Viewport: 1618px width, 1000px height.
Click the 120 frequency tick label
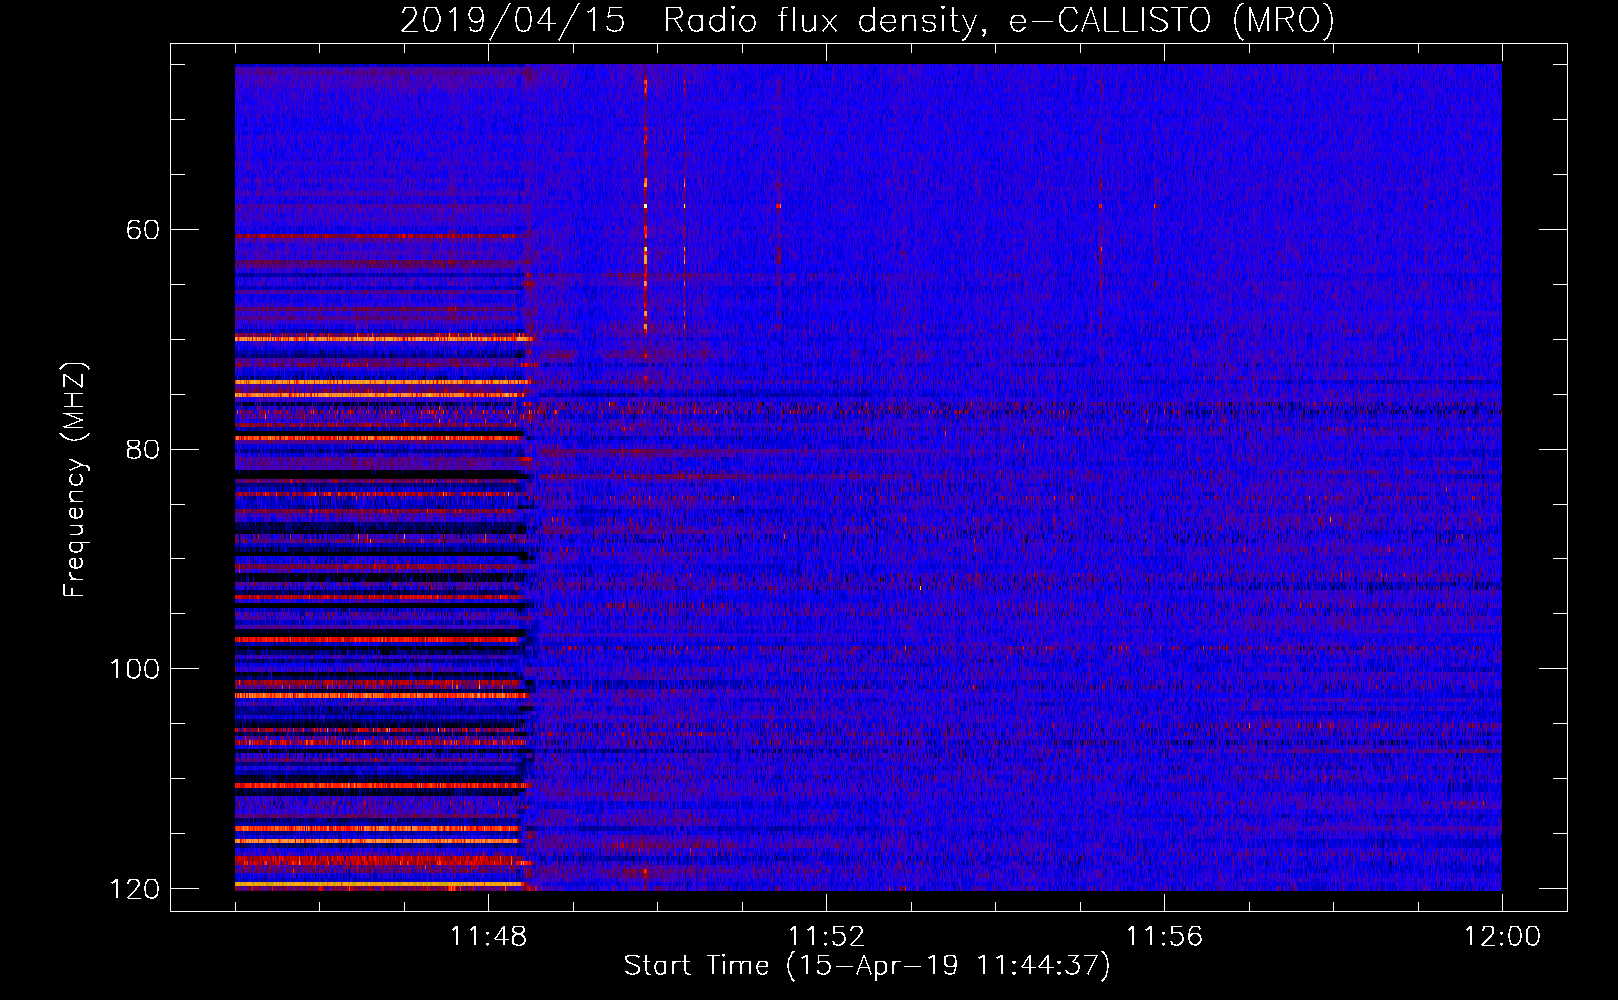[x=135, y=889]
